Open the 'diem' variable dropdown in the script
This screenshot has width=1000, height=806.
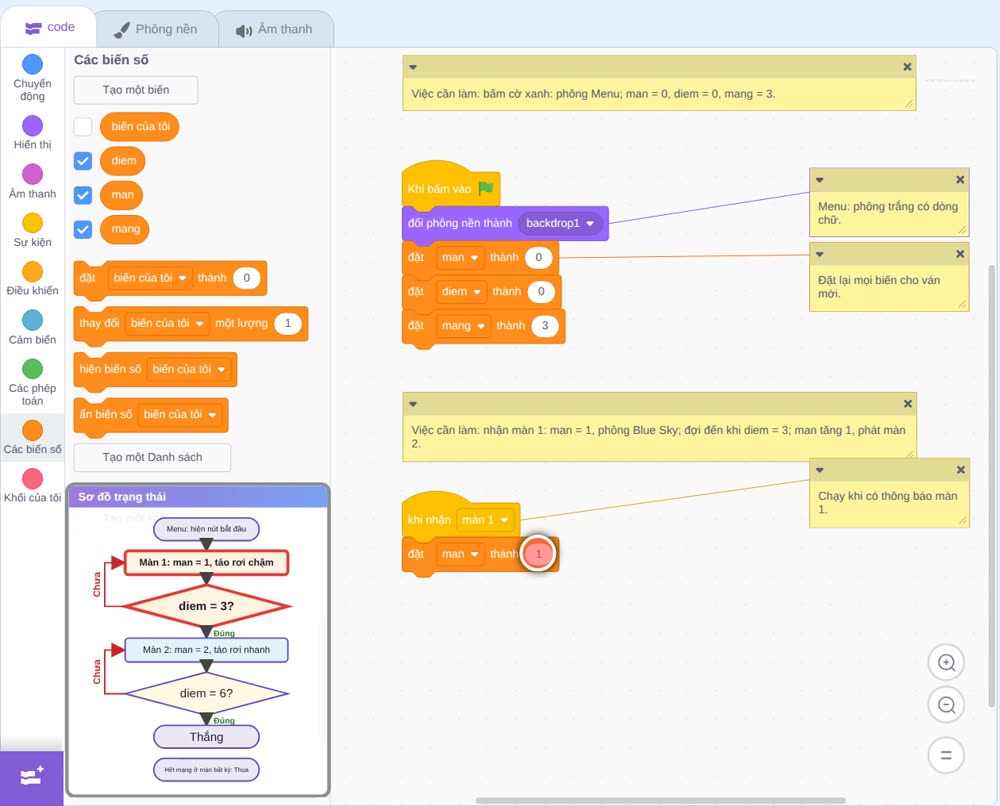click(x=461, y=291)
